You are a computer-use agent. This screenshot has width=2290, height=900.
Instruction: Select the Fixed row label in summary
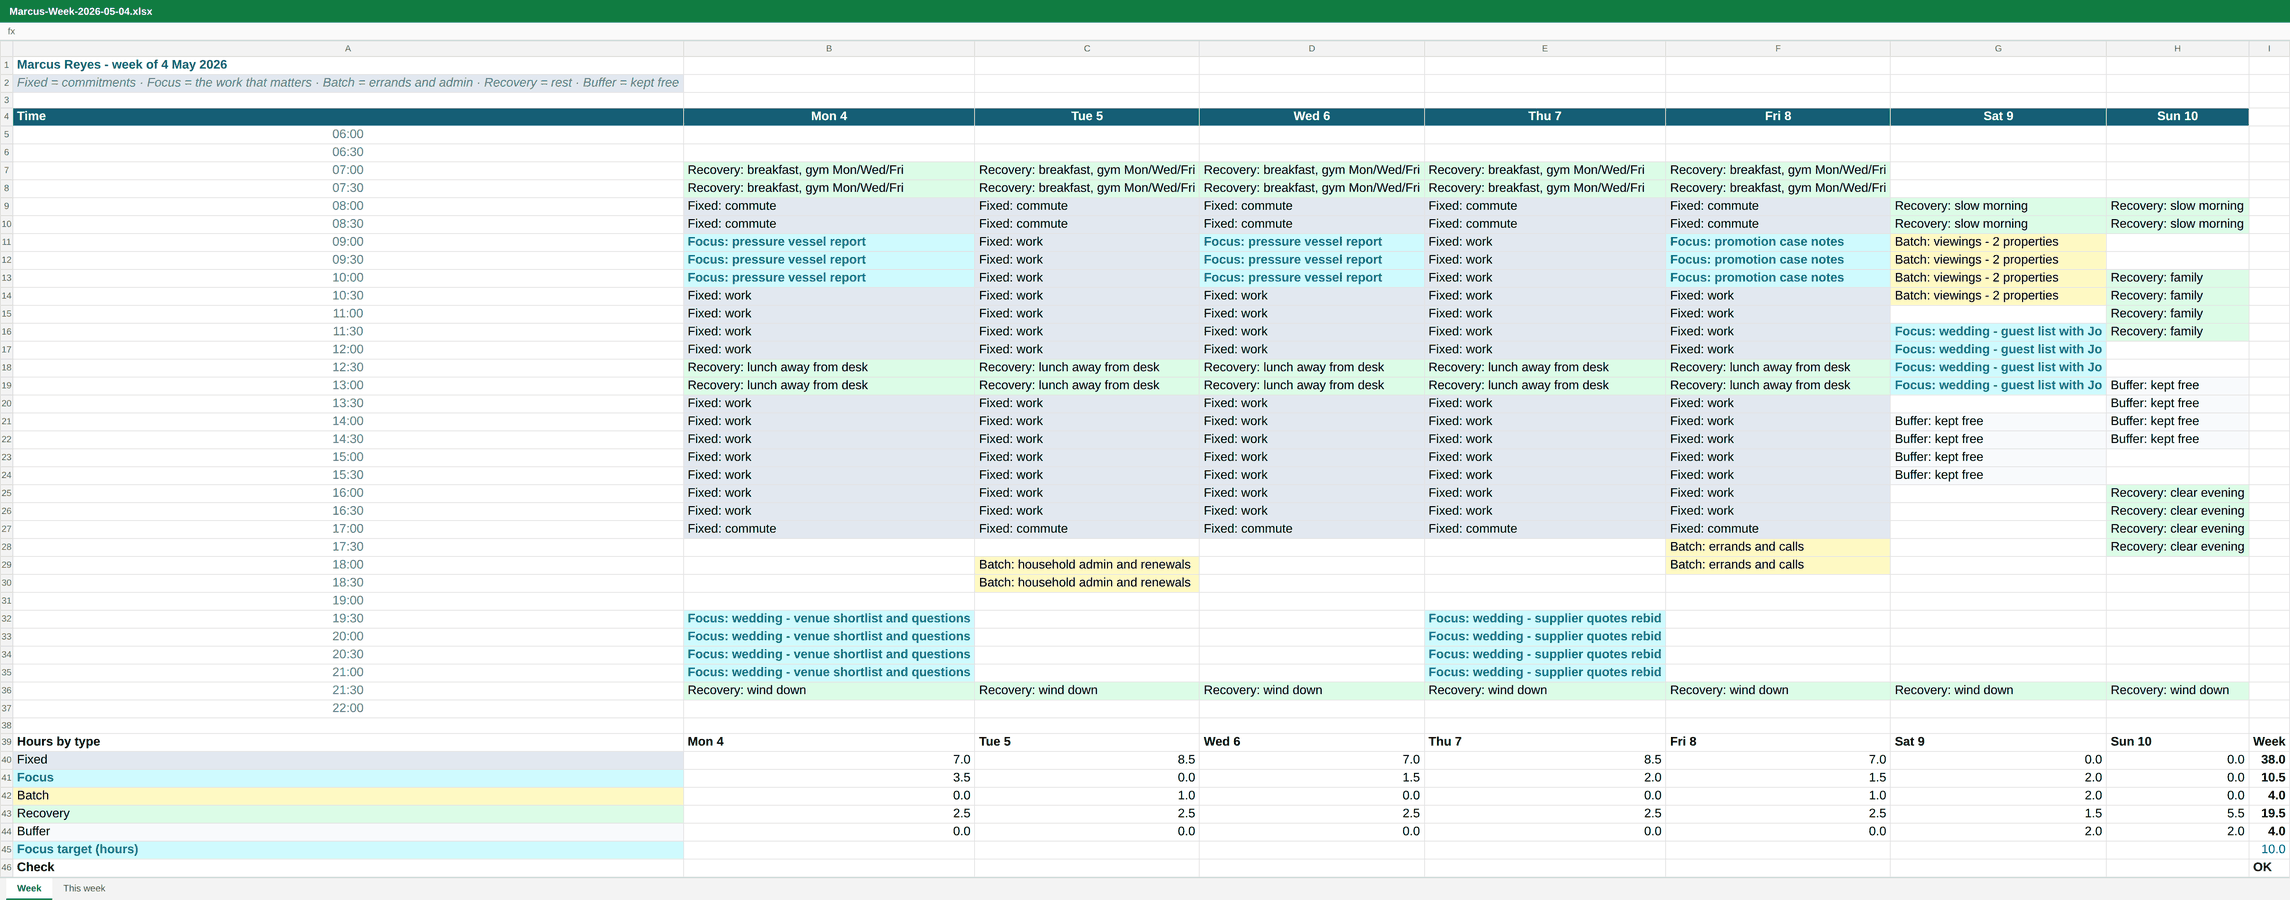pos(348,760)
